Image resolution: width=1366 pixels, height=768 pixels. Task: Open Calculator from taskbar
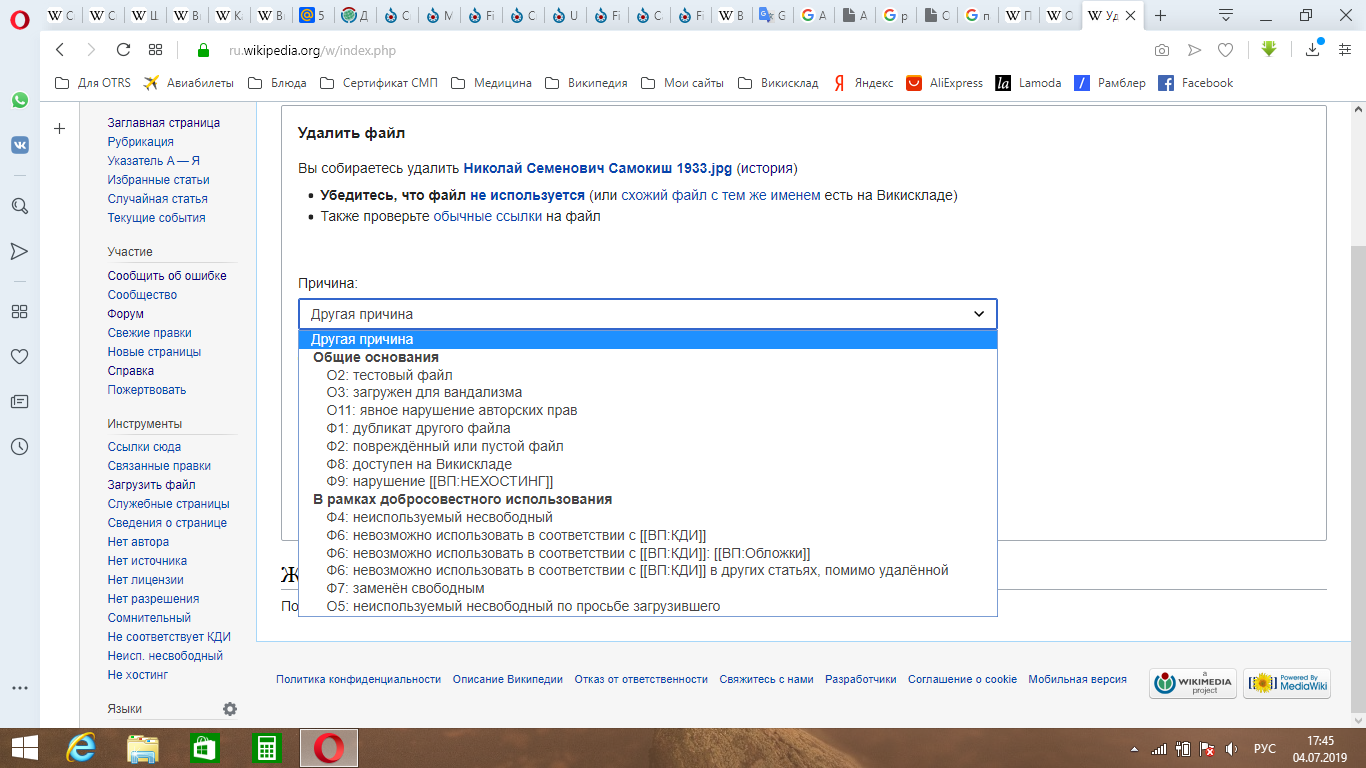coord(267,748)
